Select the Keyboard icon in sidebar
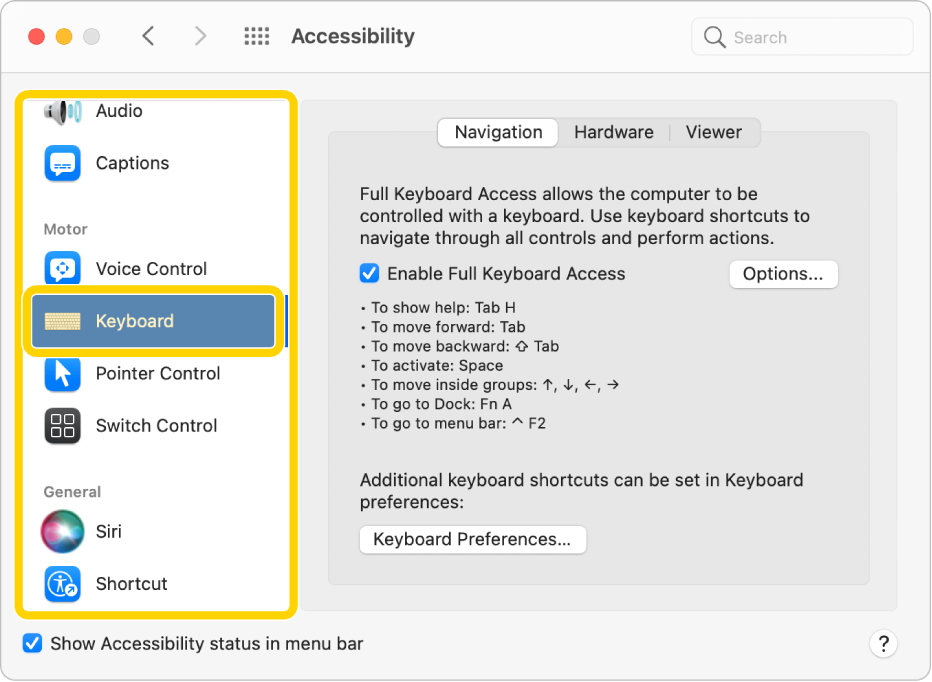 click(62, 321)
